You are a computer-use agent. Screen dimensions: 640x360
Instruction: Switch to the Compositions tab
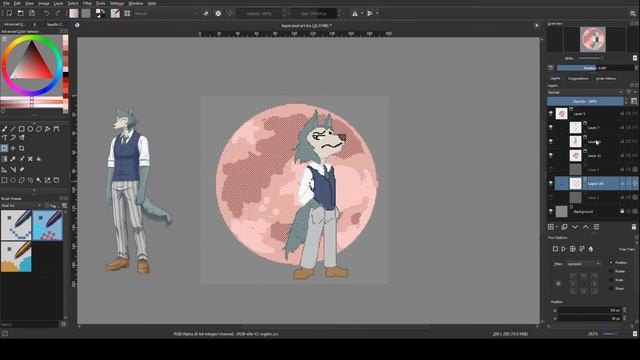(578, 78)
